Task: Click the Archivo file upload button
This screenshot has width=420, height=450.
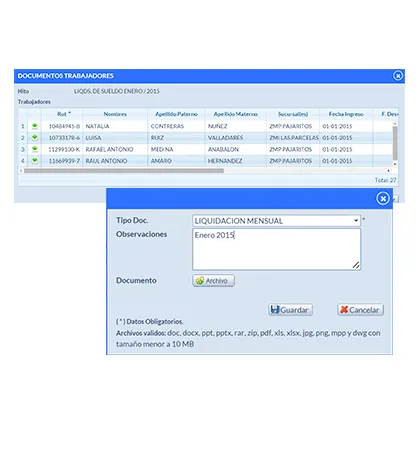Action: [213, 281]
